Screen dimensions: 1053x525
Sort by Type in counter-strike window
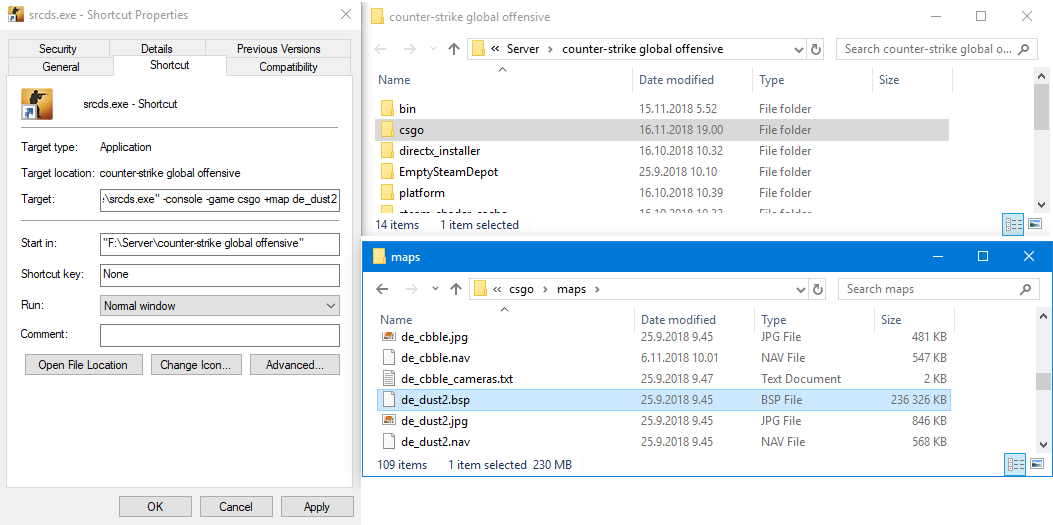772,80
